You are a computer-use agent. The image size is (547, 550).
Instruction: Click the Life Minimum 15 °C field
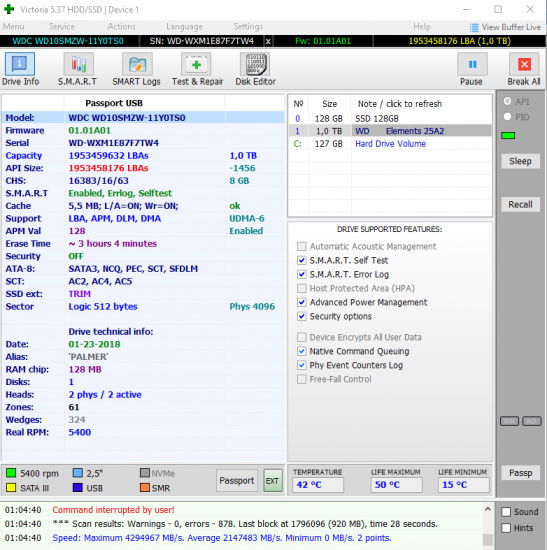[463, 485]
